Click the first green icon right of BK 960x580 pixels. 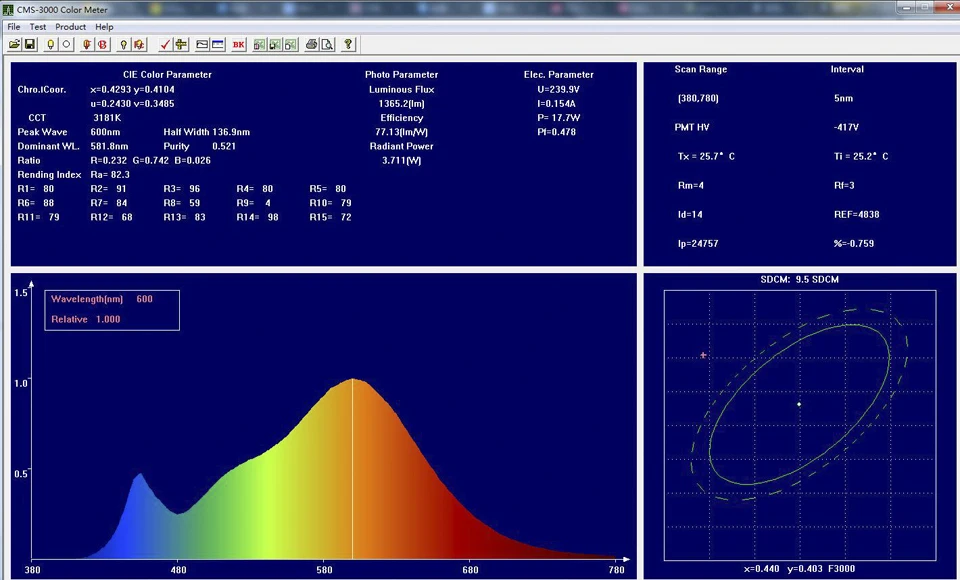pos(260,45)
